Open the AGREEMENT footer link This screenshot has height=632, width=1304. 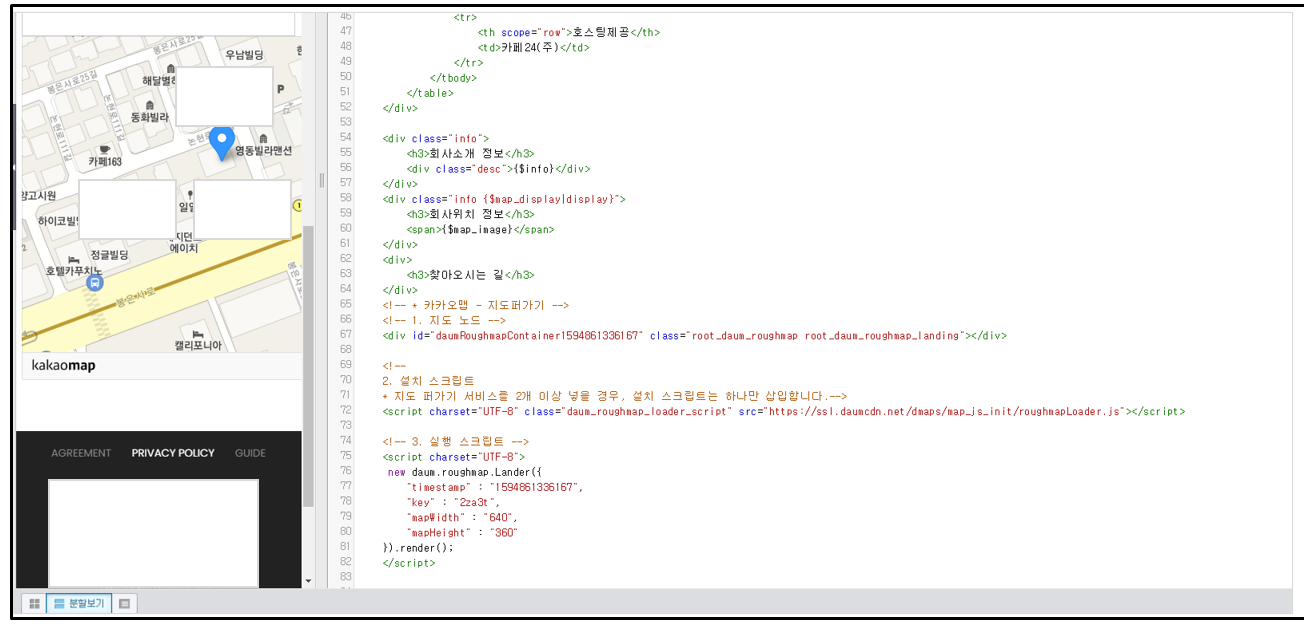click(81, 453)
